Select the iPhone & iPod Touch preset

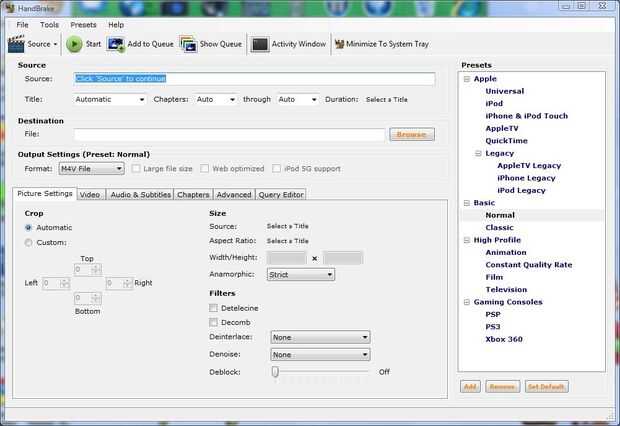coord(527,116)
